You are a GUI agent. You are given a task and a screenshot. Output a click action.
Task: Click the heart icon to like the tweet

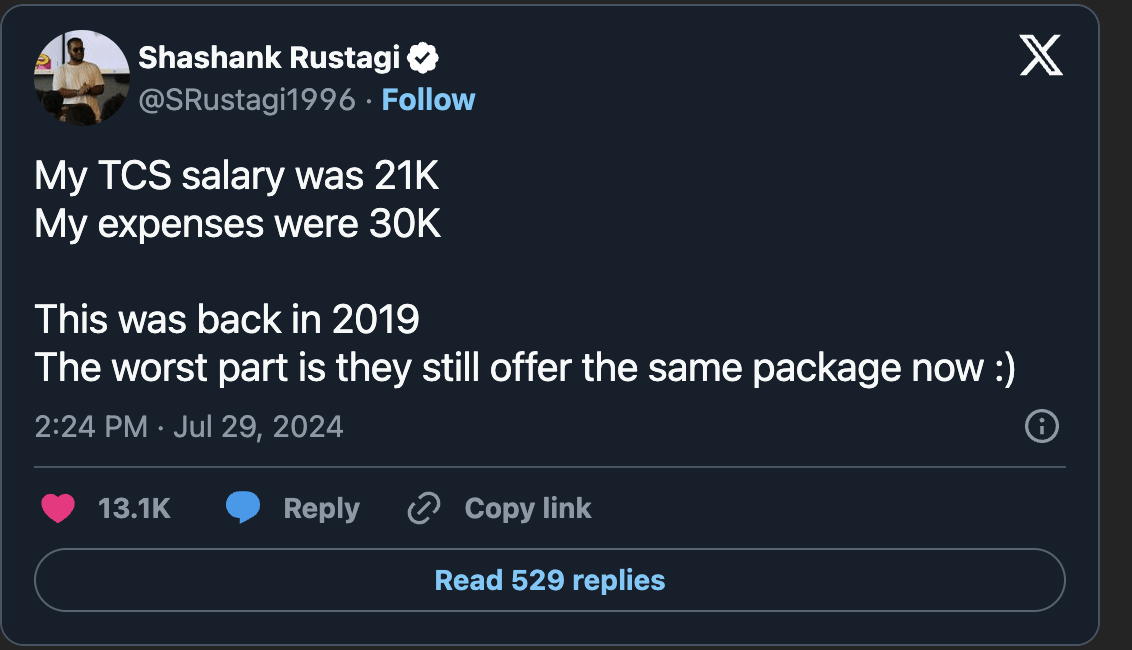coord(58,509)
